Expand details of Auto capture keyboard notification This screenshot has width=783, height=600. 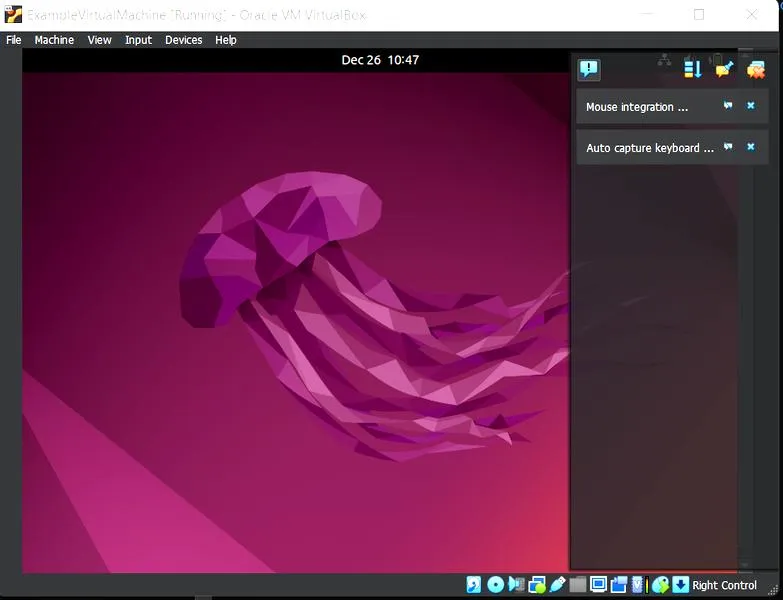(728, 147)
